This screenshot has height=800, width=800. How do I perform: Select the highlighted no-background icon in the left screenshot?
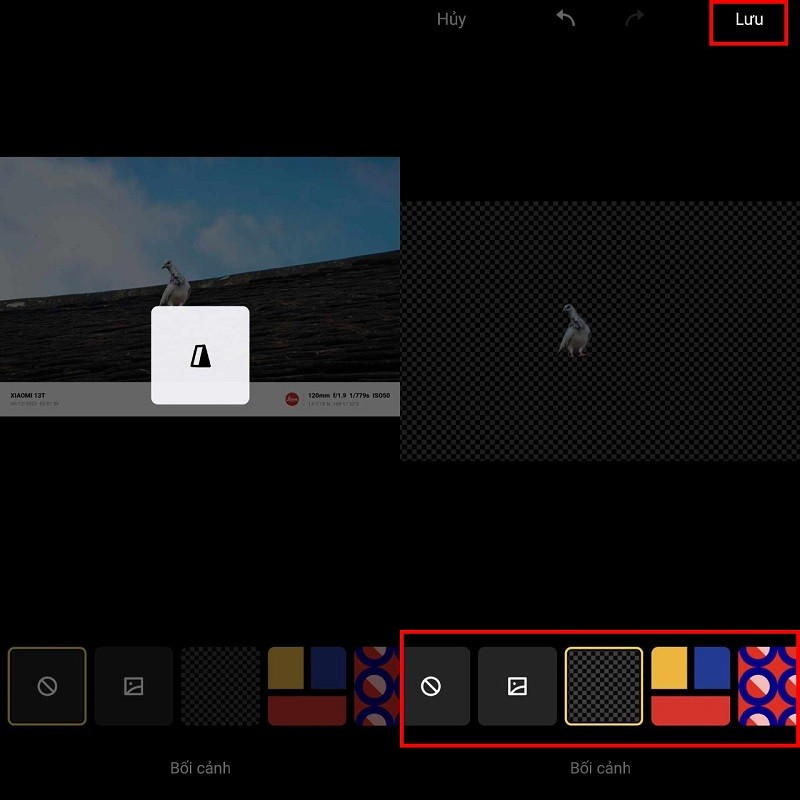pyautogui.click(x=47, y=686)
